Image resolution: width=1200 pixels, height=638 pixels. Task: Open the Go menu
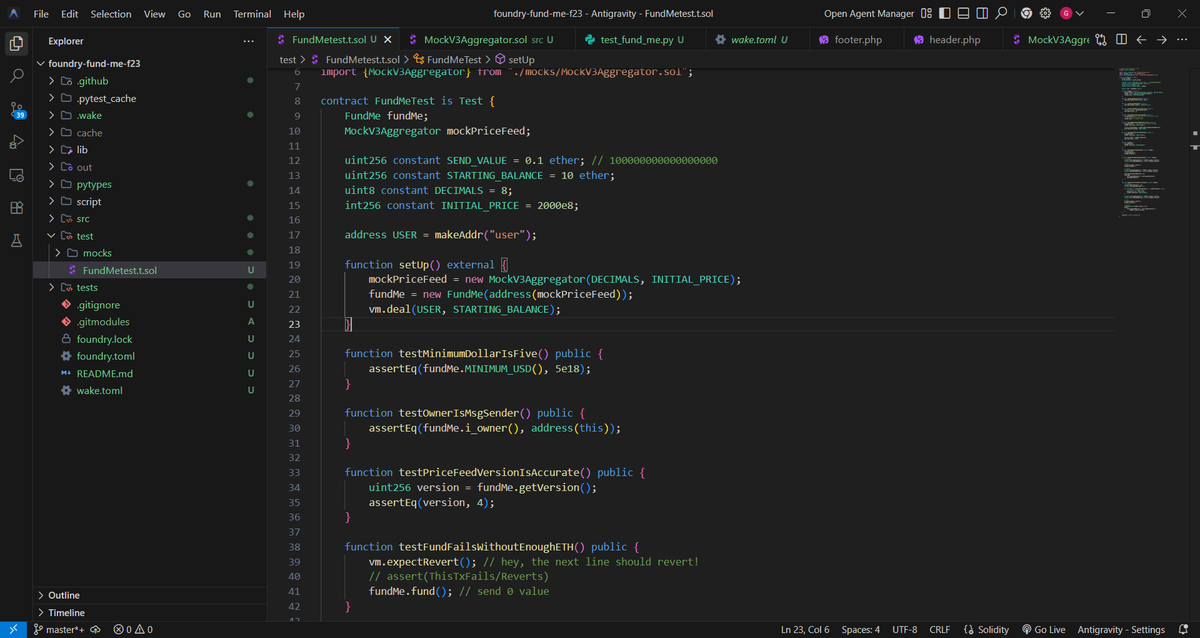(184, 14)
